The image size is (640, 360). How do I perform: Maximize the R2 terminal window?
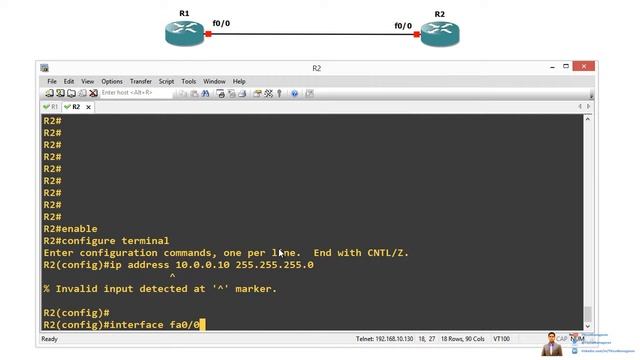click(x=566, y=66)
